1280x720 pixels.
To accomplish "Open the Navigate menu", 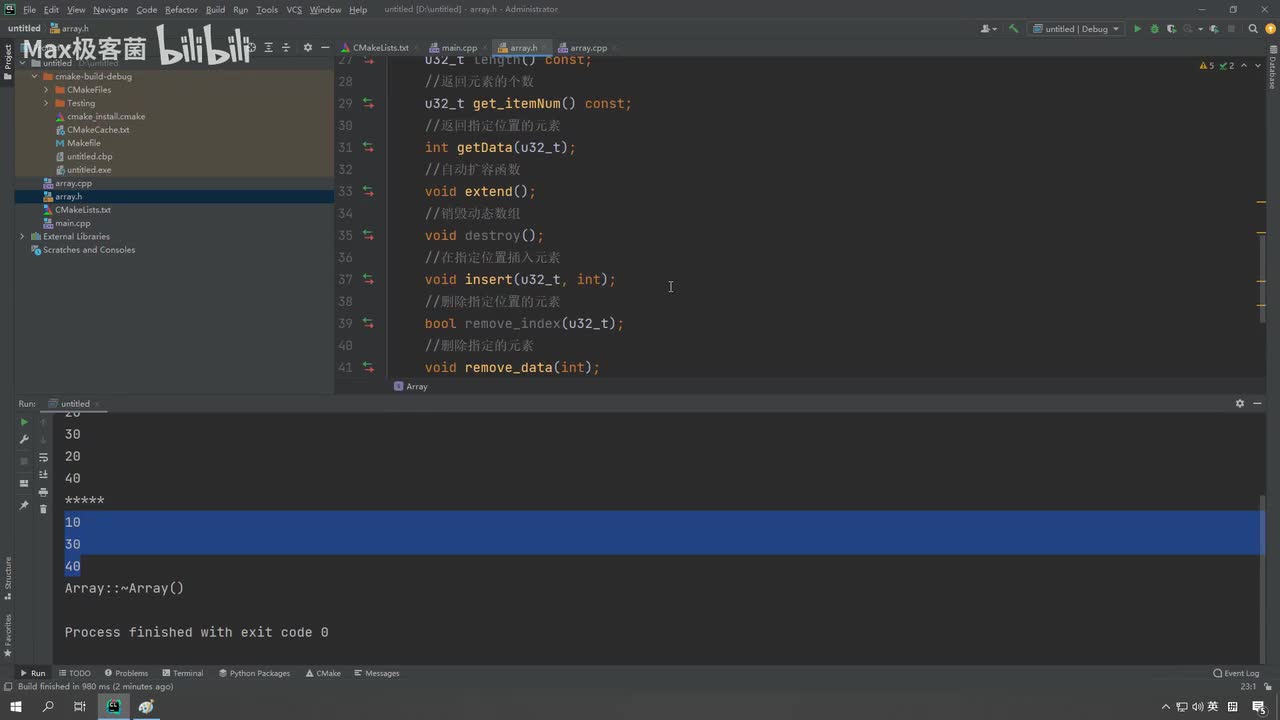I will [x=110, y=10].
